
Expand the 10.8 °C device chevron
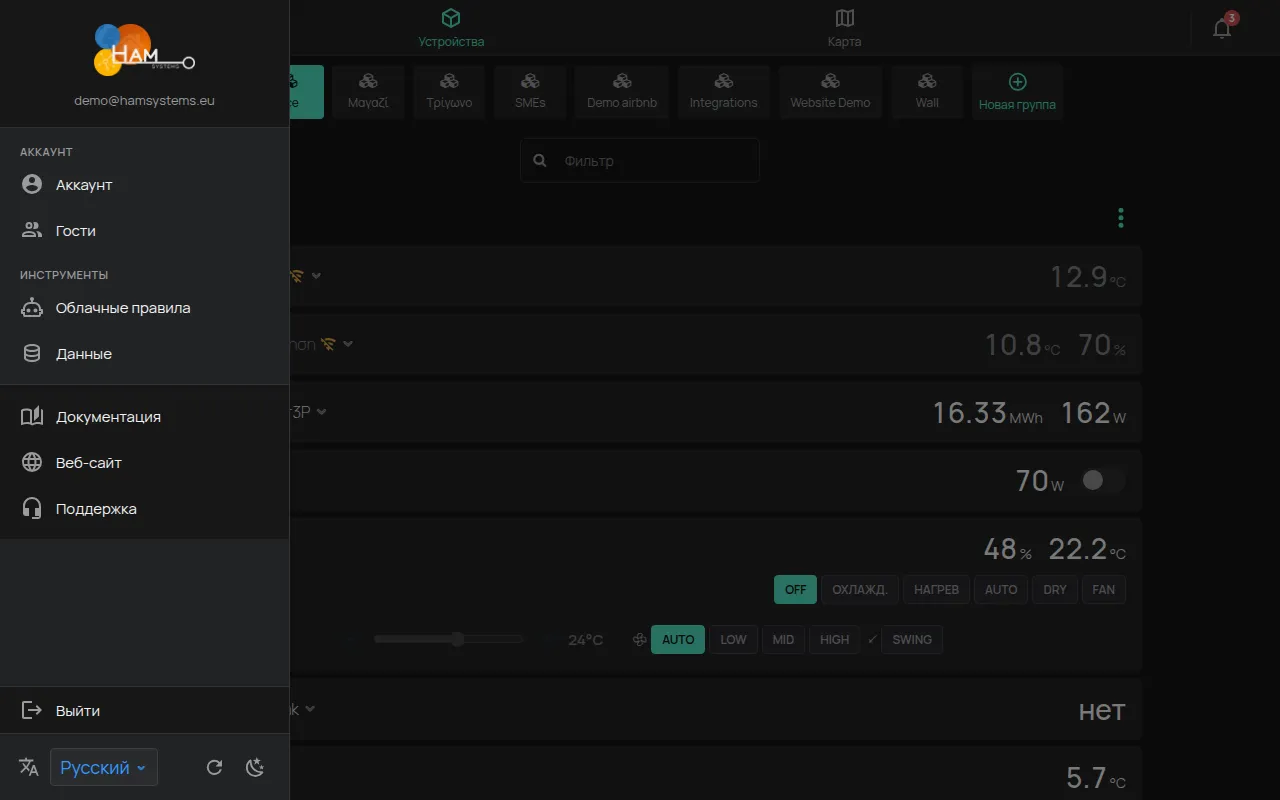(348, 344)
